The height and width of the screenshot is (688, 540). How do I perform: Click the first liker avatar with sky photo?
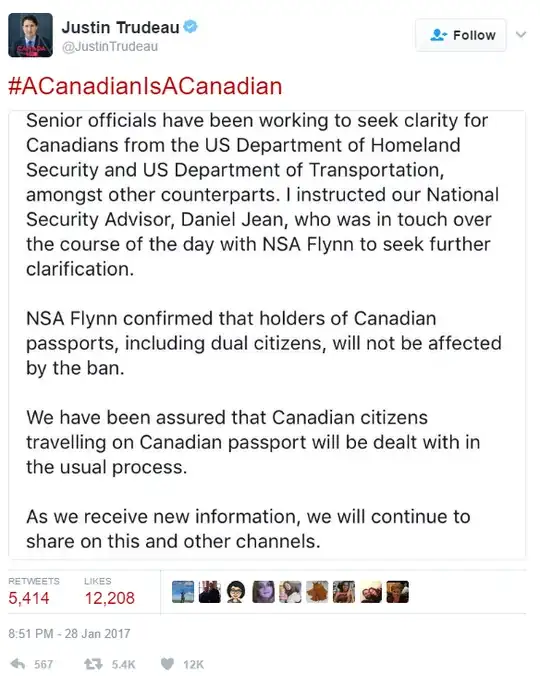point(183,591)
